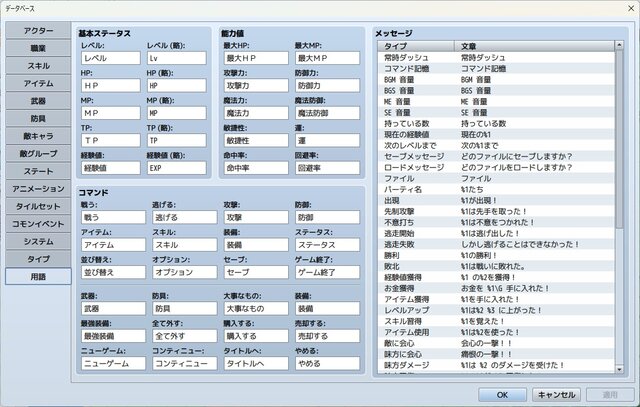Edit the 敏捷性 field
This screenshot has height=407, width=640.
(x=256, y=140)
